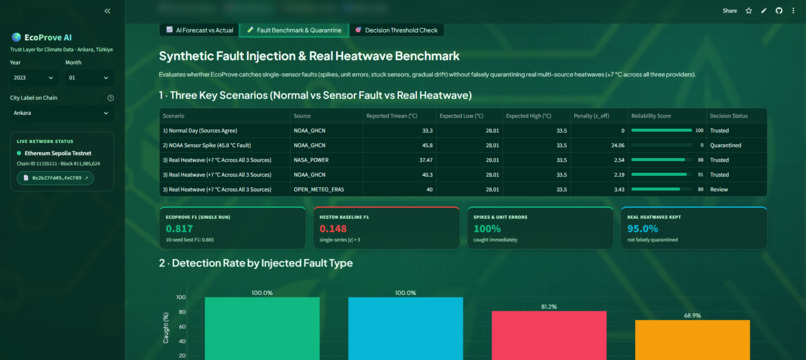Viewport: 806px width, 360px height.
Task: Click the 'Three Key Scenarios' section heading
Action: 315,96
